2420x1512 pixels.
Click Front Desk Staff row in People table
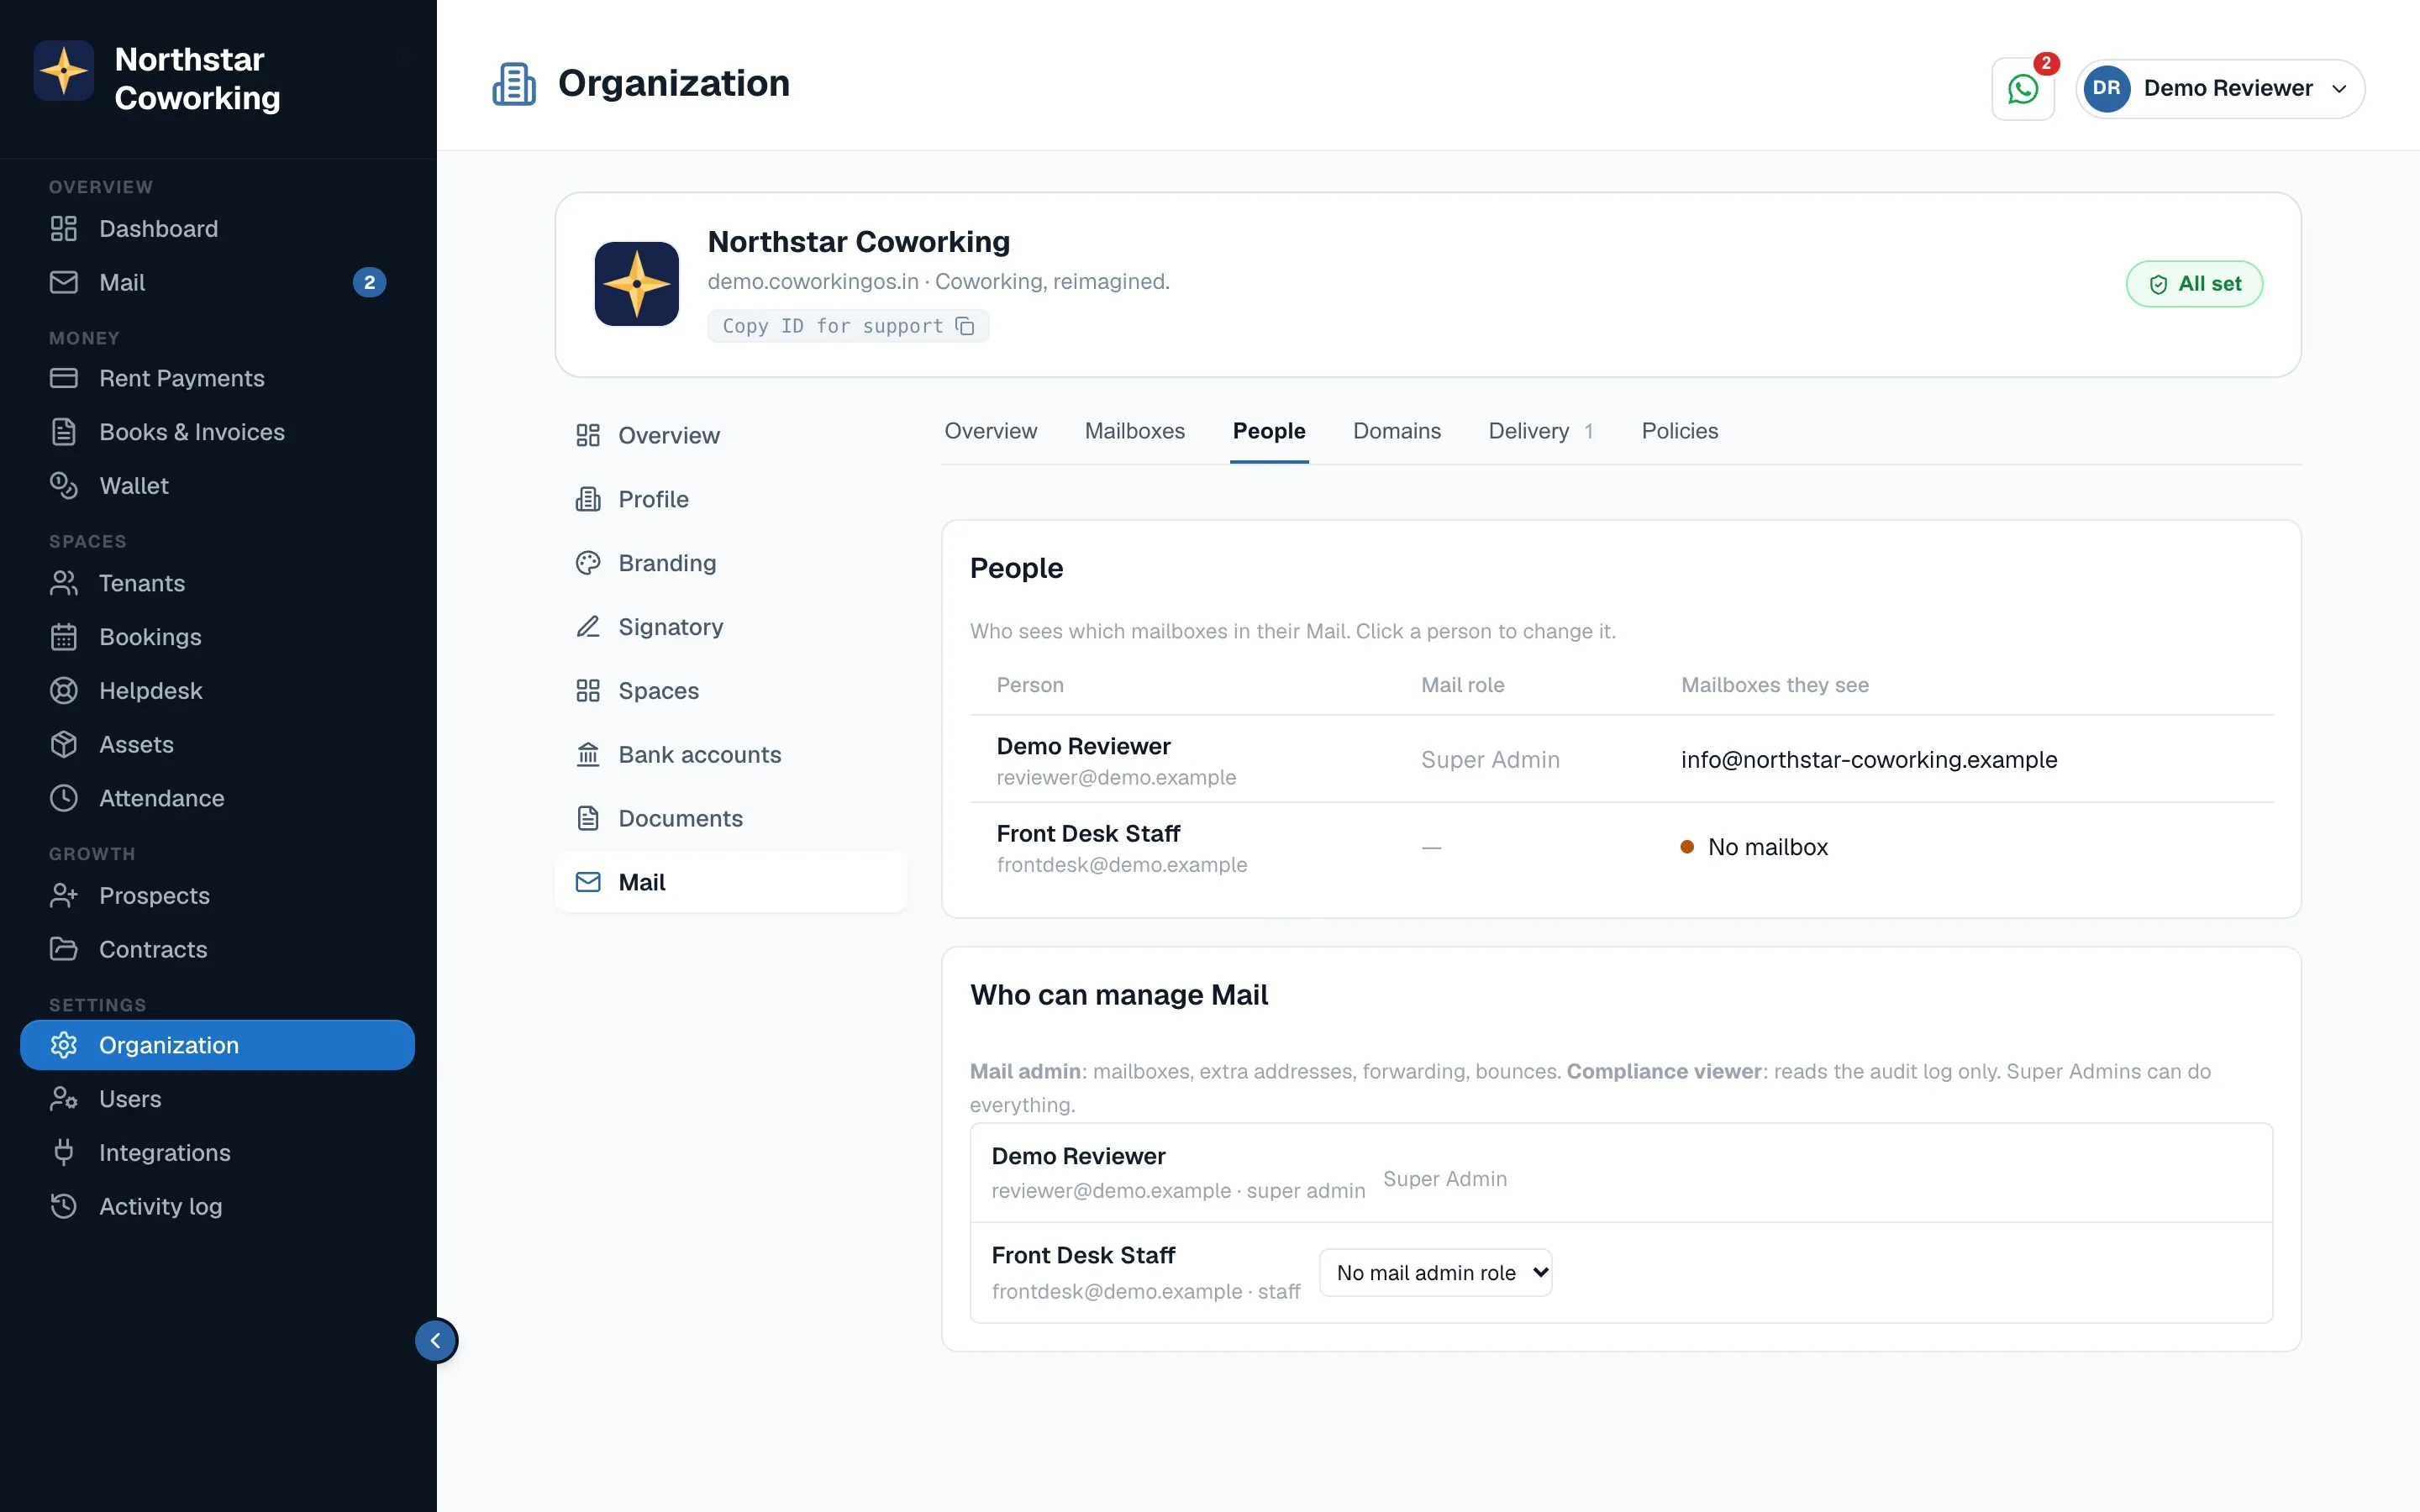pos(1621,847)
